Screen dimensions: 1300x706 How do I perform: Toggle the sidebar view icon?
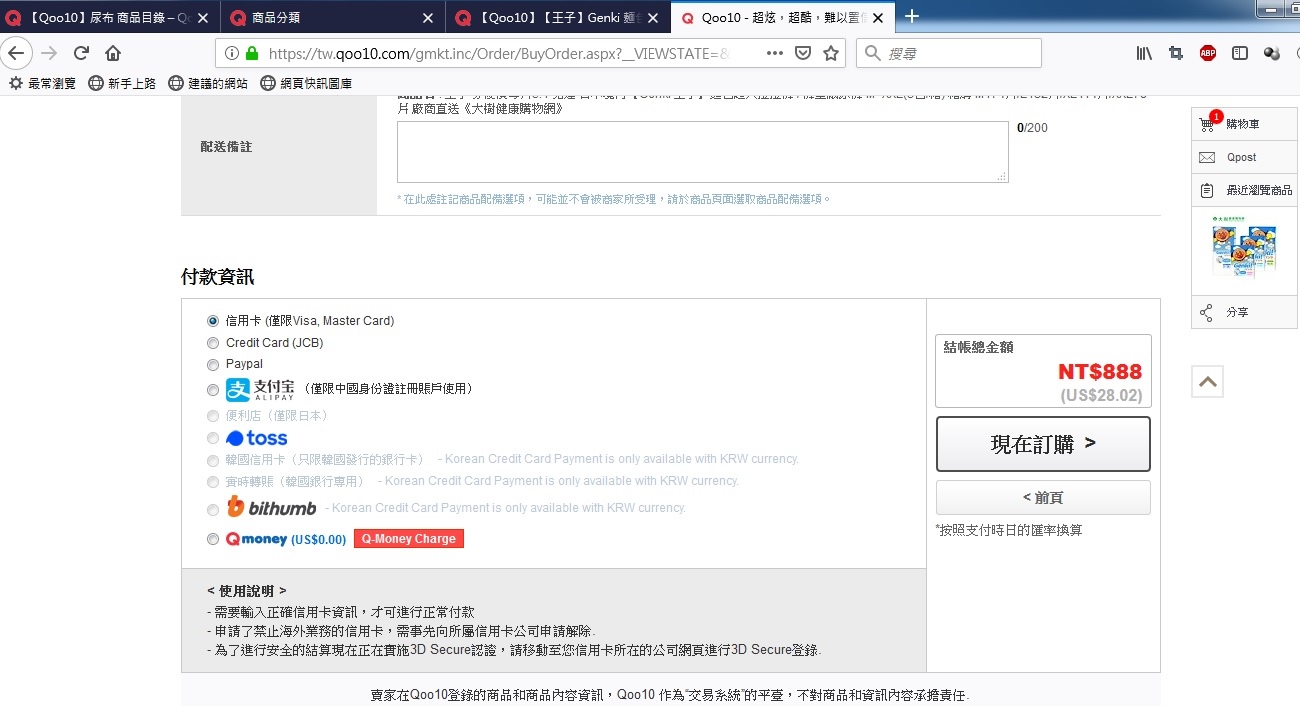pyautogui.click(x=1240, y=53)
